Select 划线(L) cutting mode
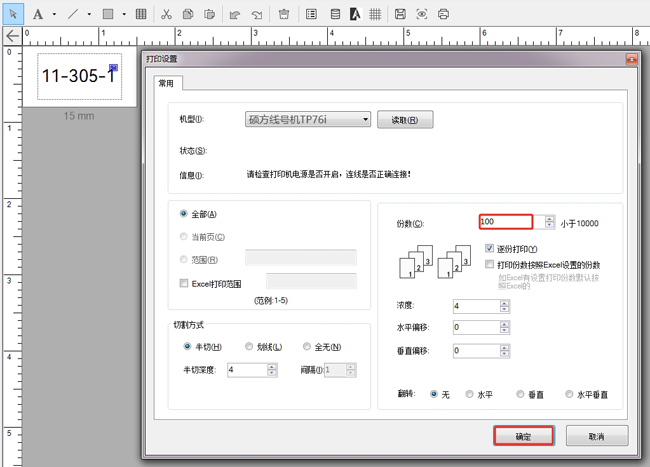The height and width of the screenshot is (467, 650). pyautogui.click(x=249, y=346)
